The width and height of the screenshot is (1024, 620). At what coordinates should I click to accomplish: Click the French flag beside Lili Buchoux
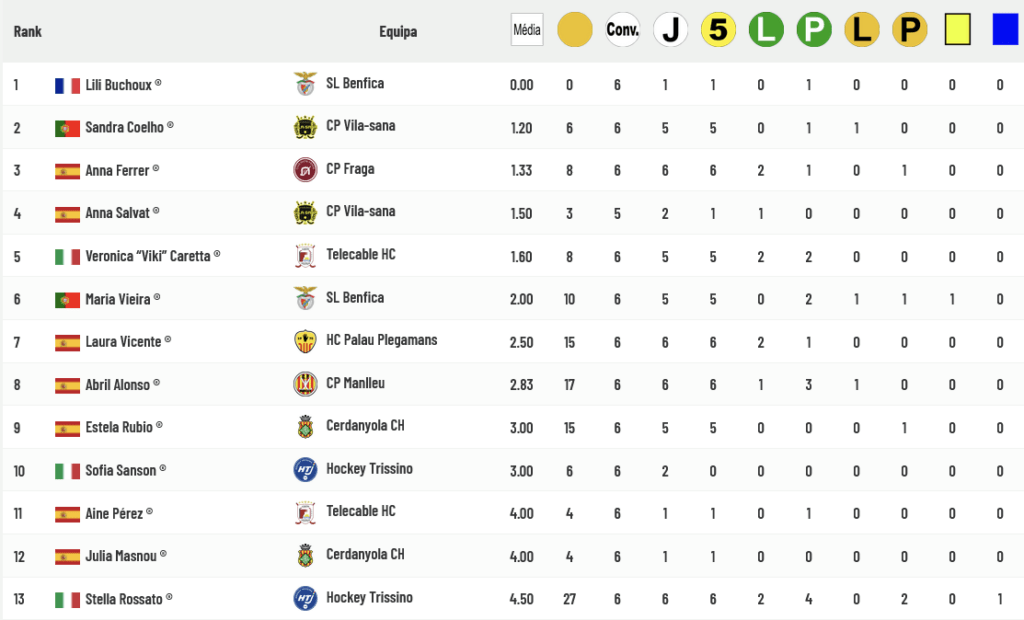pos(67,86)
